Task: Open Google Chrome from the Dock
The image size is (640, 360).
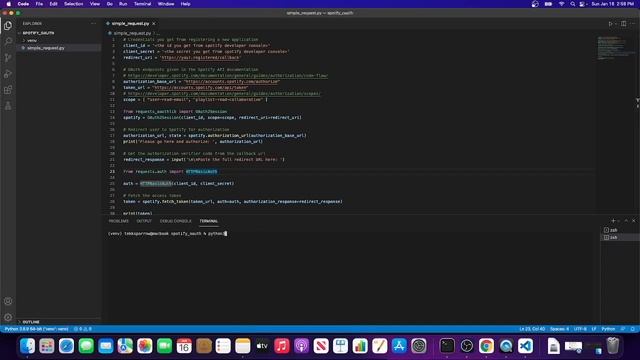Action: pyautogui.click(x=486, y=346)
